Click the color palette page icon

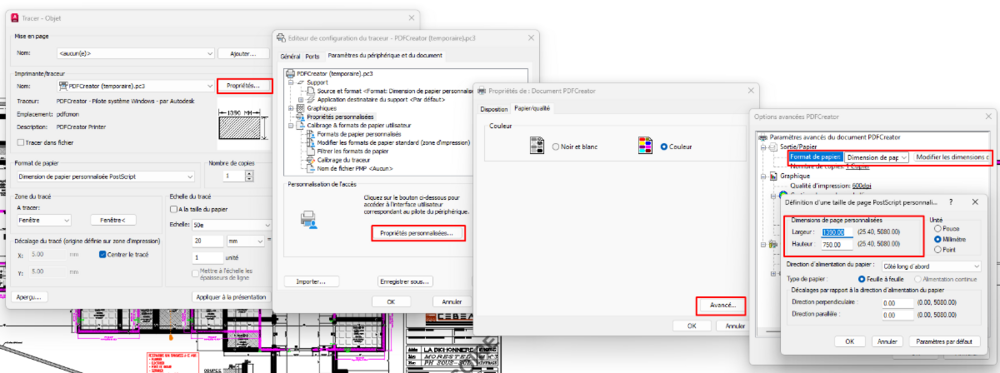[645, 146]
